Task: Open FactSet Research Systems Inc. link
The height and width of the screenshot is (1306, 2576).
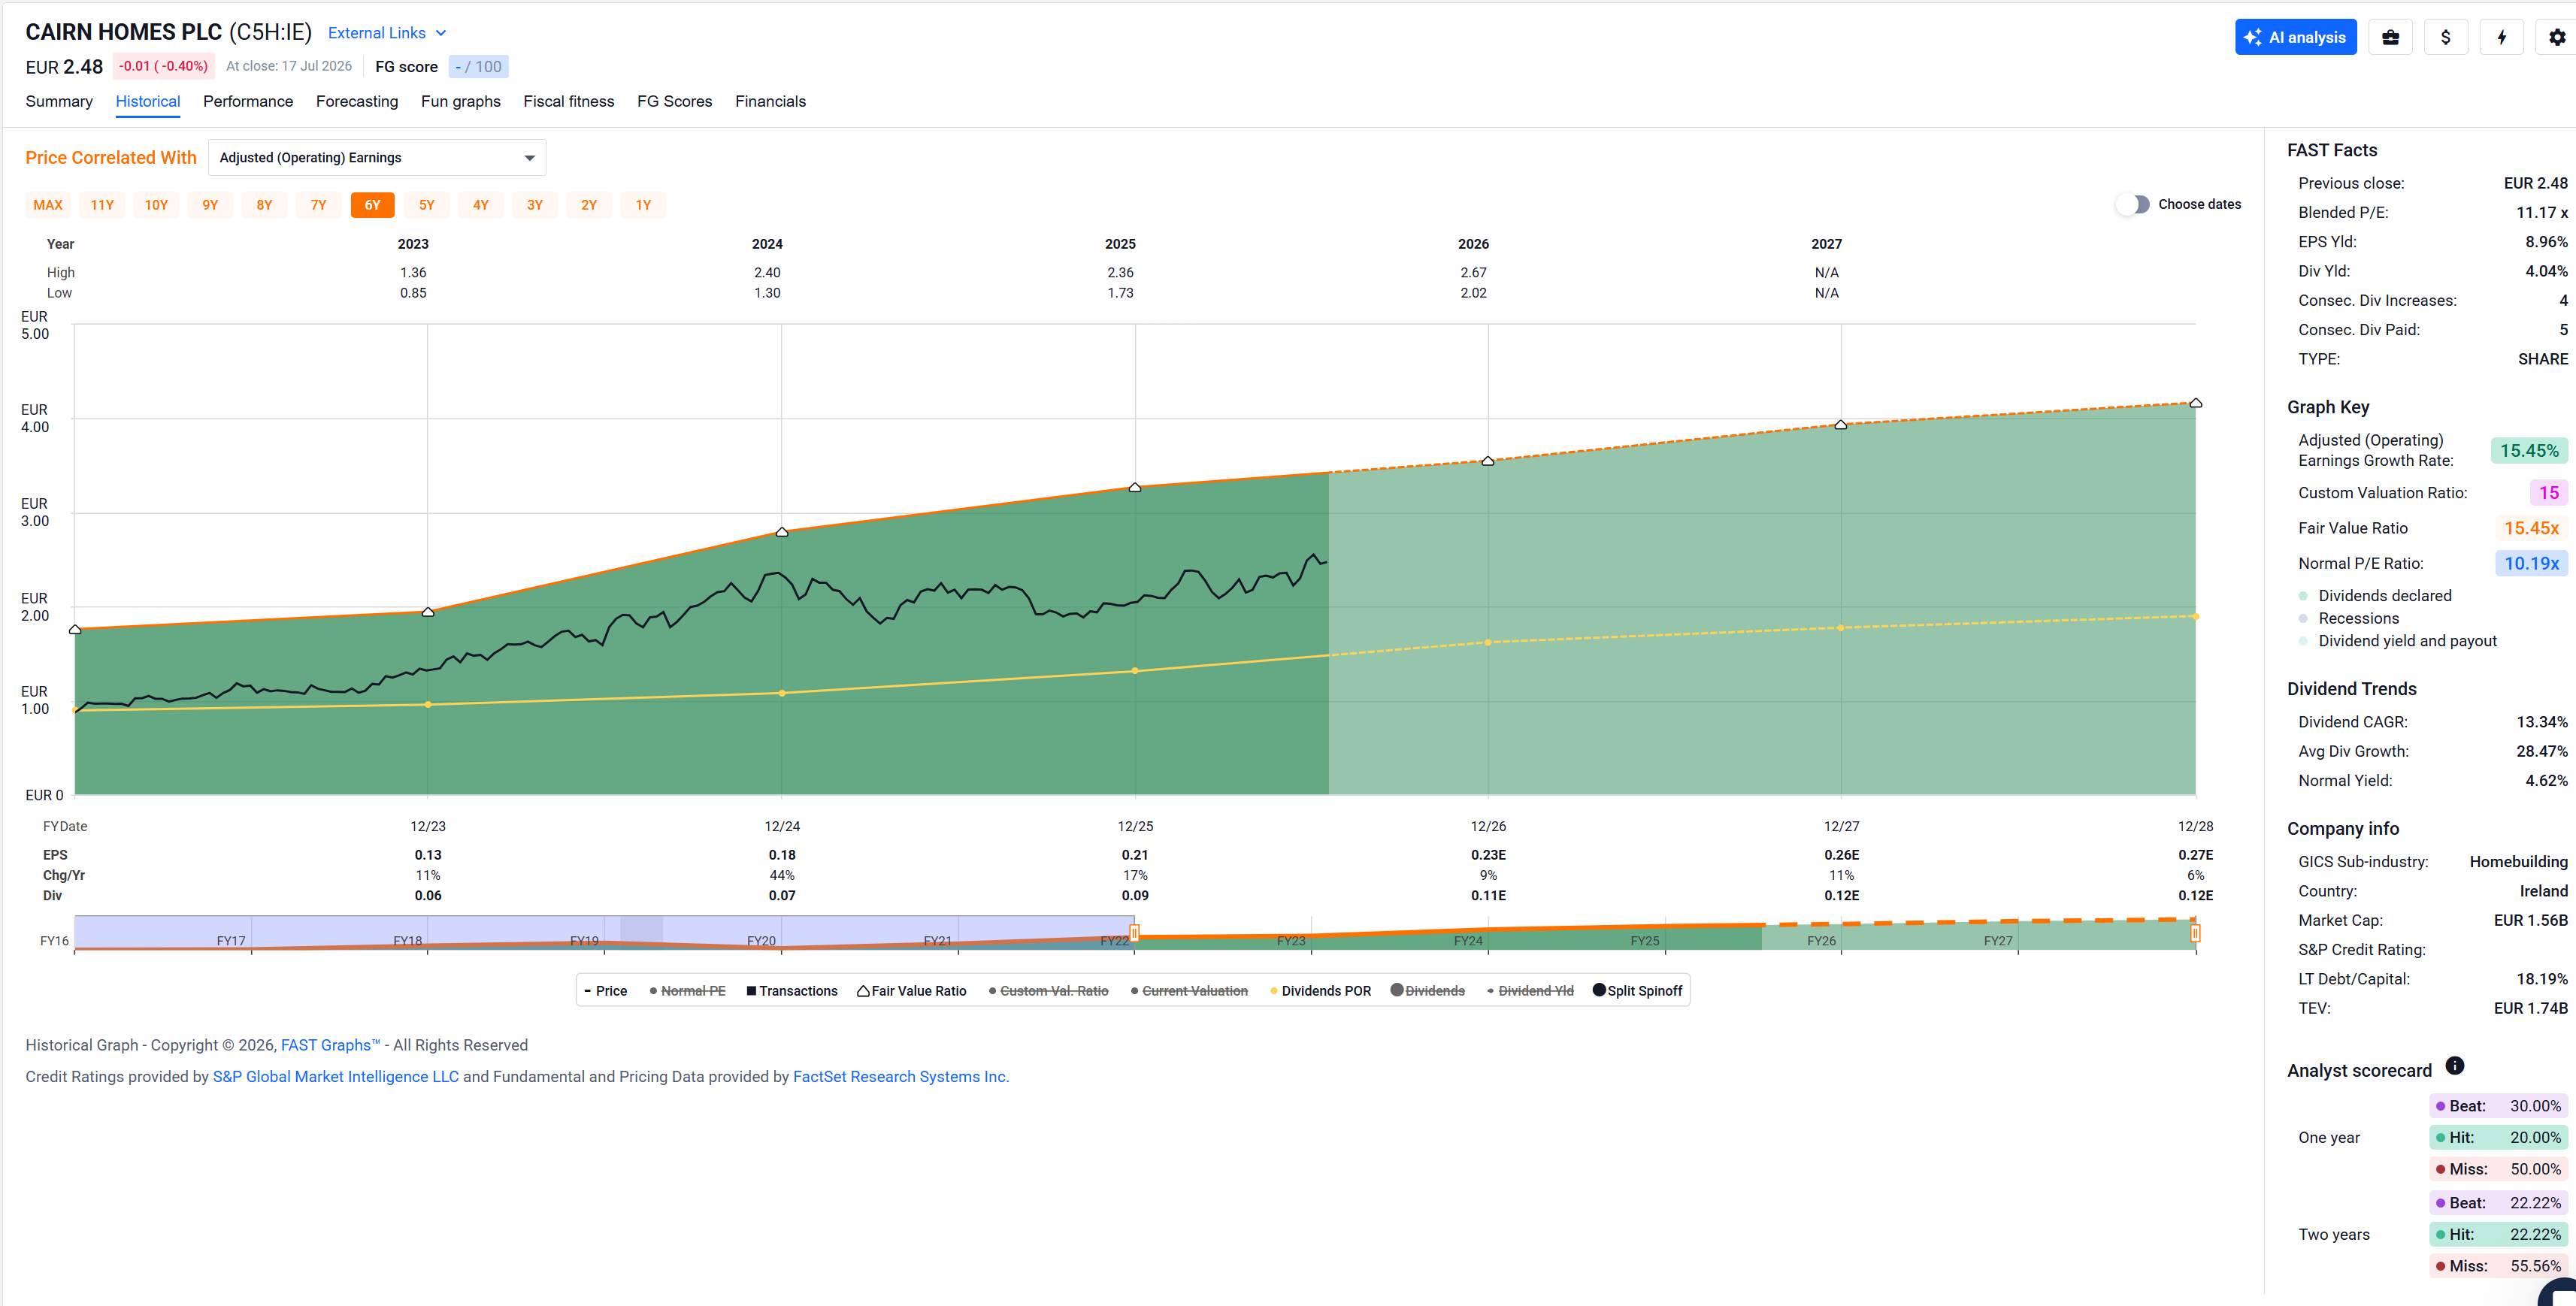Action: click(x=901, y=1077)
